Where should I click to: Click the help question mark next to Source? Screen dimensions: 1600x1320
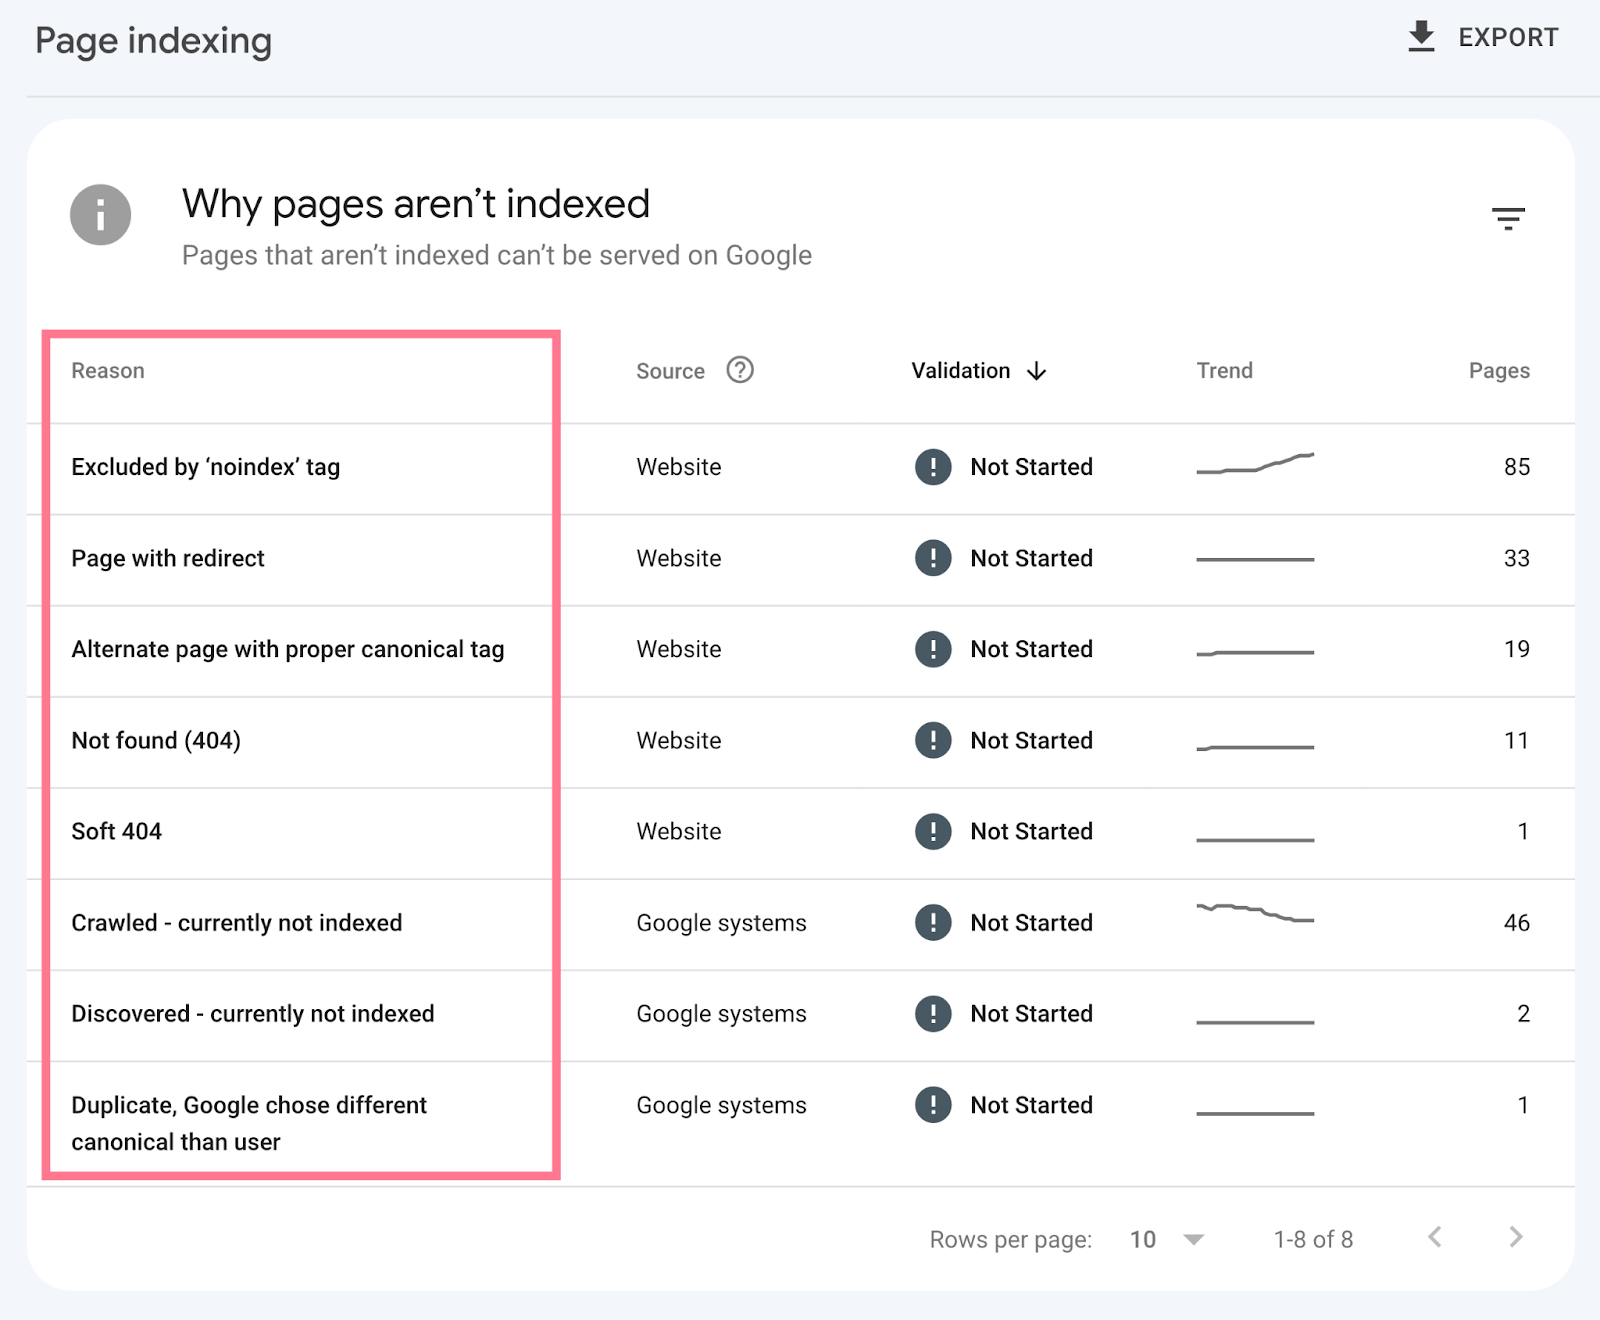(x=739, y=370)
